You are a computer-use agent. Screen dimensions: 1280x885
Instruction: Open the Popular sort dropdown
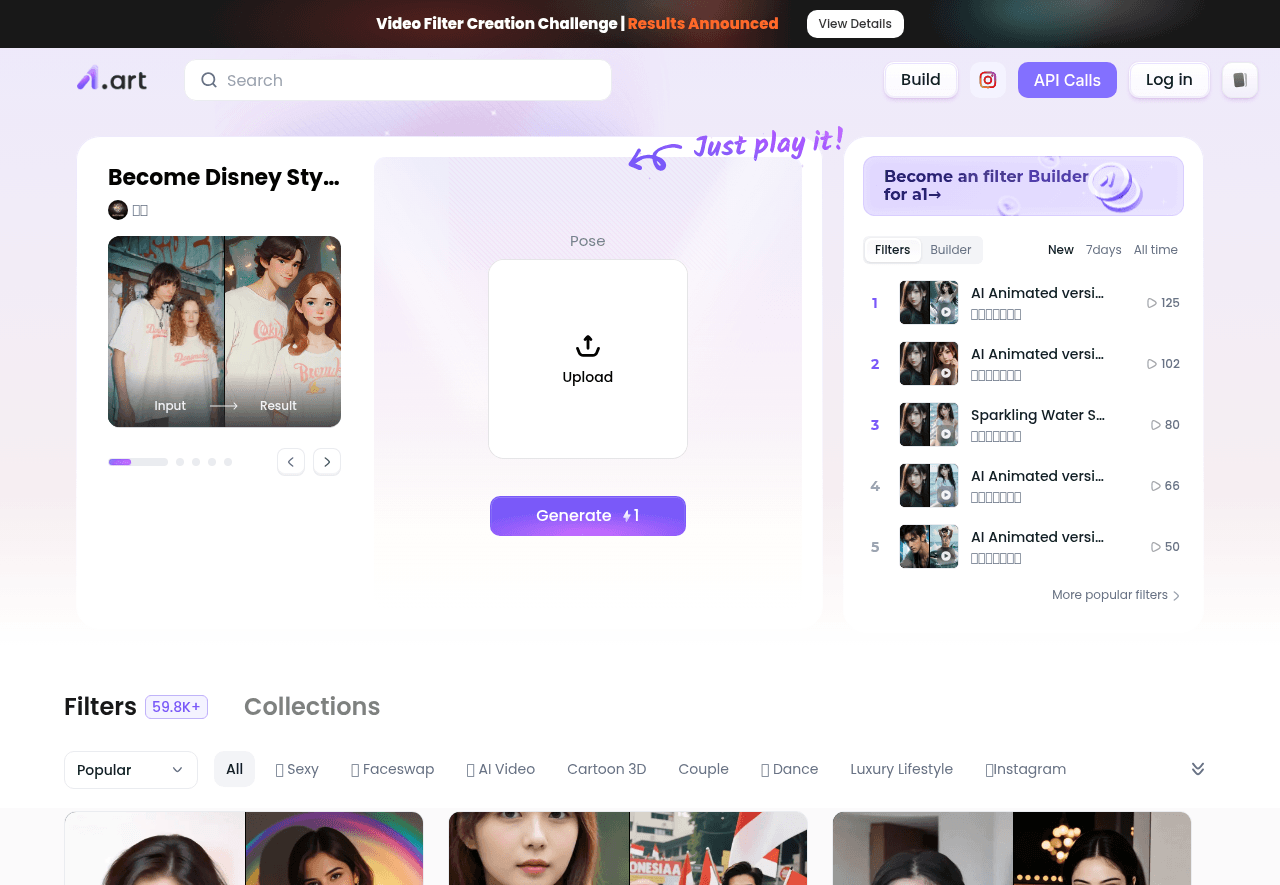pos(131,770)
